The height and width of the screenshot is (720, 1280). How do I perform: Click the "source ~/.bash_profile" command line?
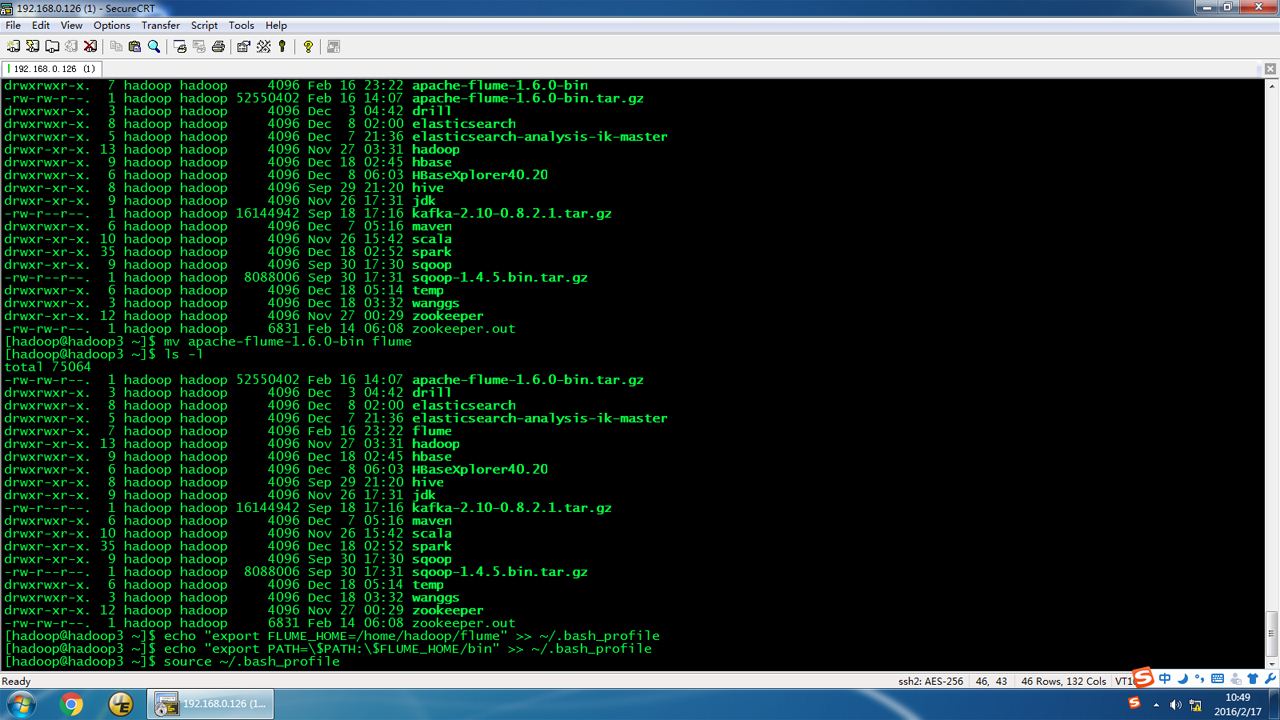click(x=252, y=662)
